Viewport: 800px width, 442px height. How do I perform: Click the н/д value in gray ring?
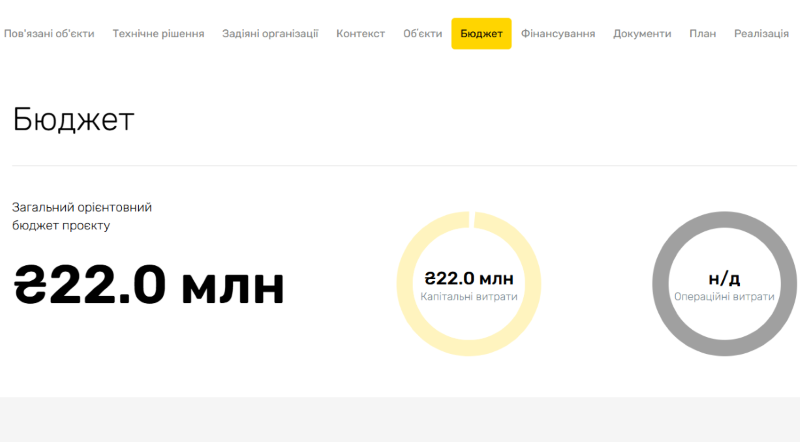(x=724, y=279)
